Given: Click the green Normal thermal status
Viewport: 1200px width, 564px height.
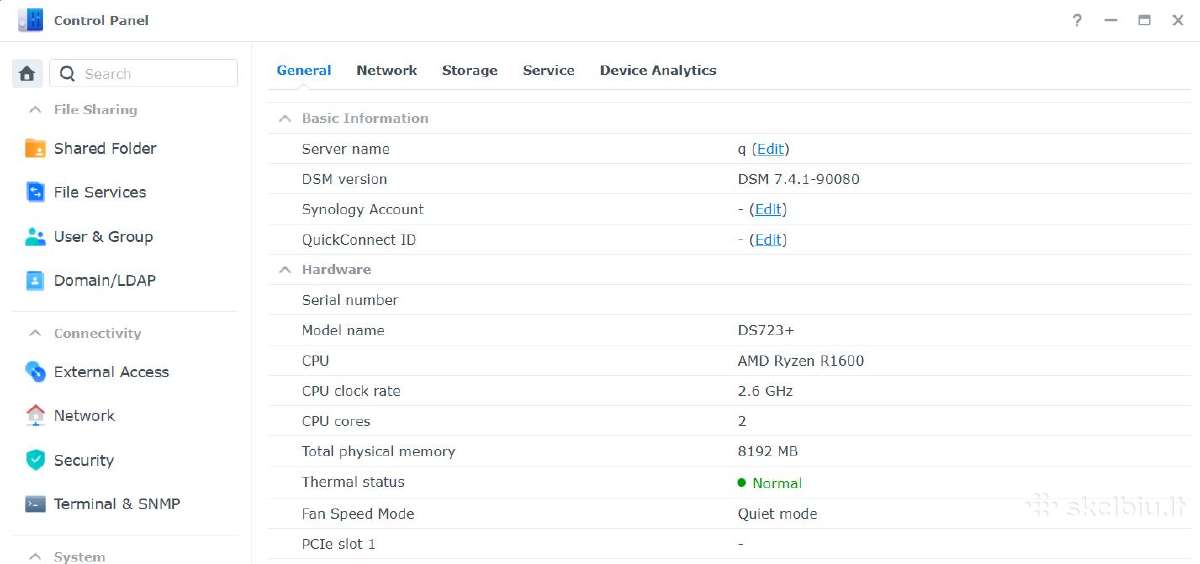Looking at the screenshot, I should click(770, 483).
